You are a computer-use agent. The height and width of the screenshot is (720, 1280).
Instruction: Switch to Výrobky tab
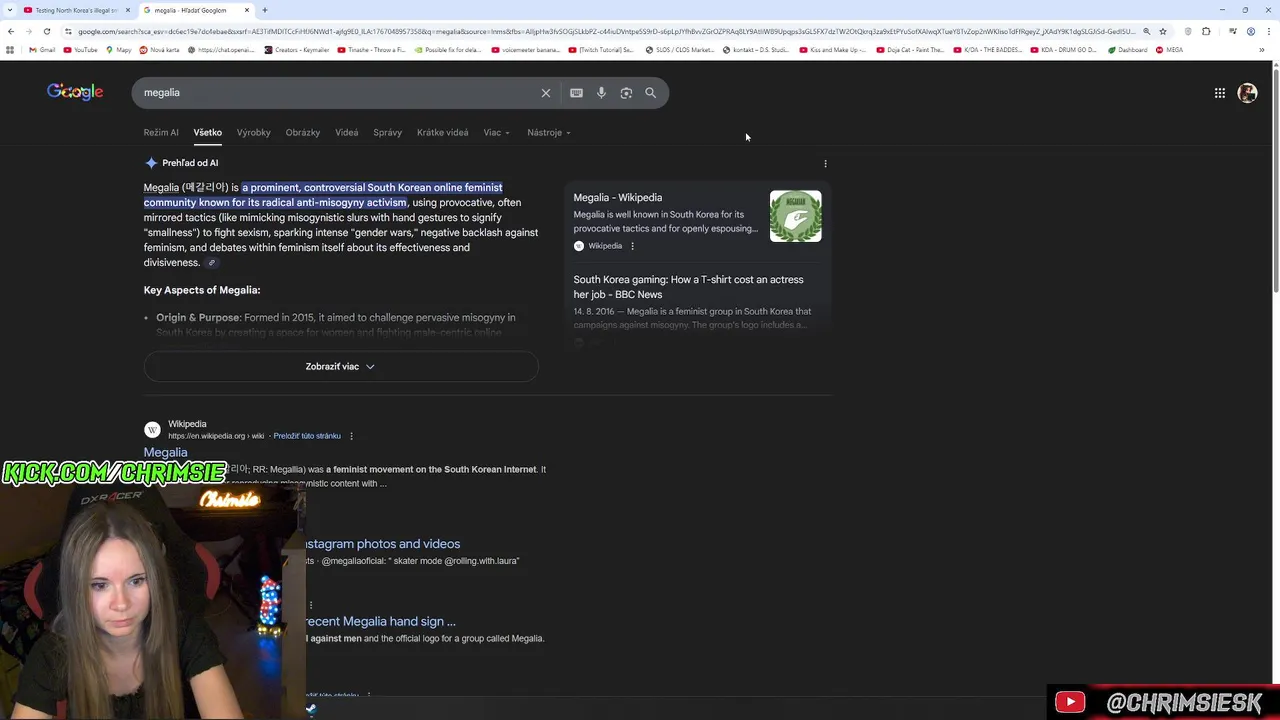pos(254,132)
